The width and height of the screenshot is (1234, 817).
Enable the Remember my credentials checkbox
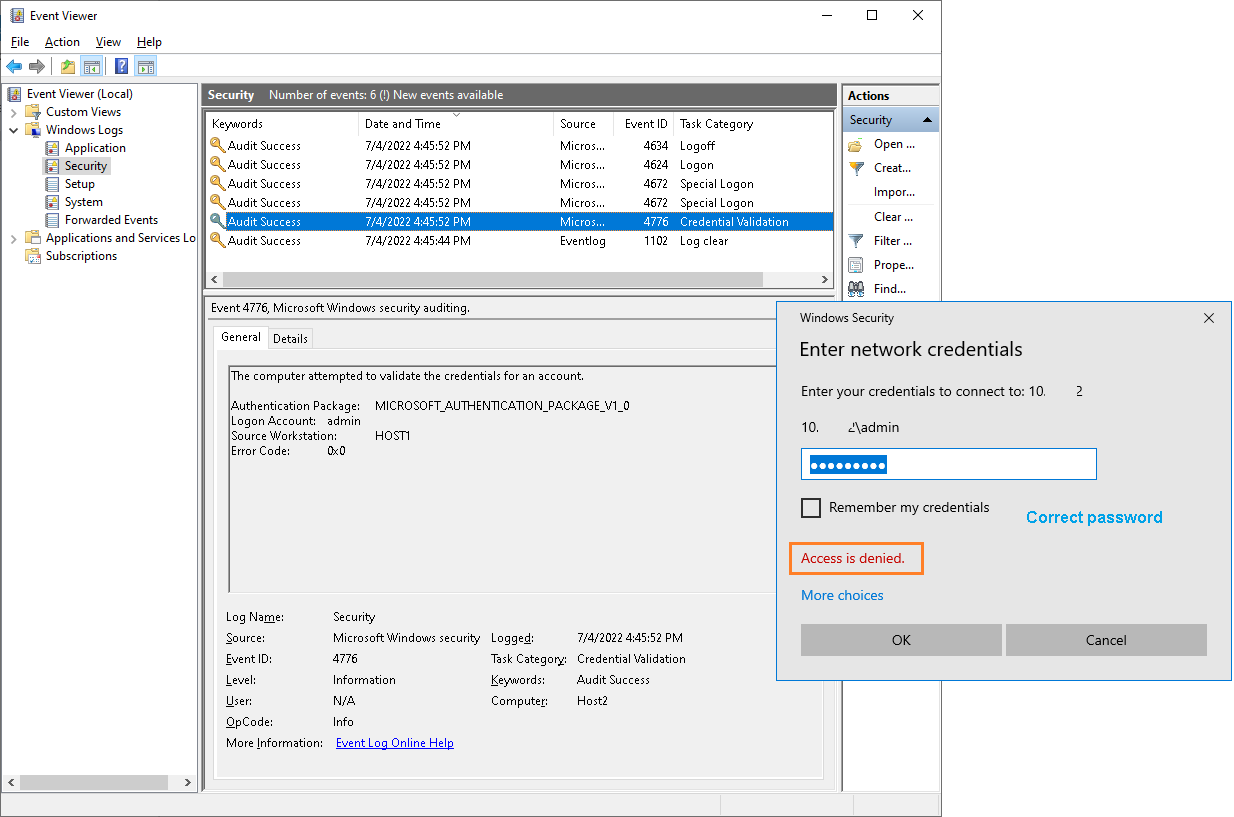pyautogui.click(x=811, y=507)
